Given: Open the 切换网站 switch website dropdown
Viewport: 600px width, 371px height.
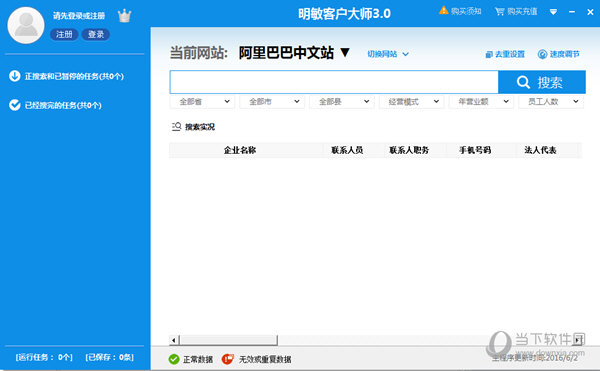Looking at the screenshot, I should click(x=388, y=54).
